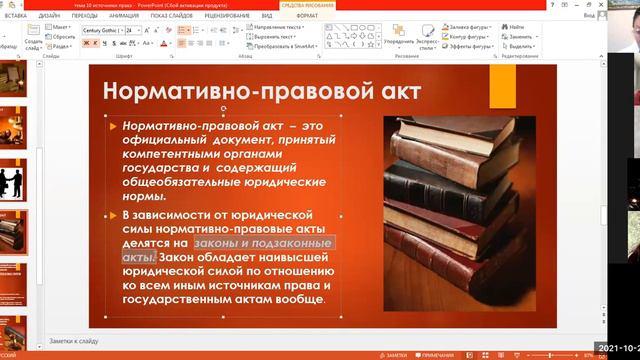Open the ПЕРЕХОДЫ ribbon tab
Viewport: 640px width, 360px height.
click(84, 16)
